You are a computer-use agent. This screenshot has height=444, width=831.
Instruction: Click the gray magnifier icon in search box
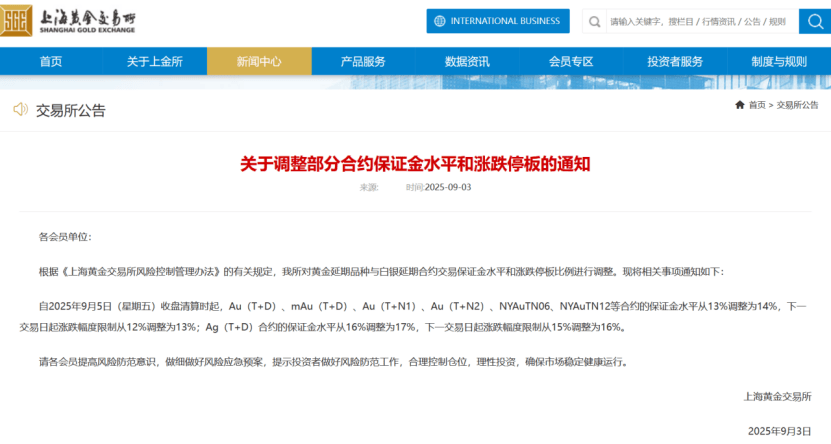click(x=595, y=22)
